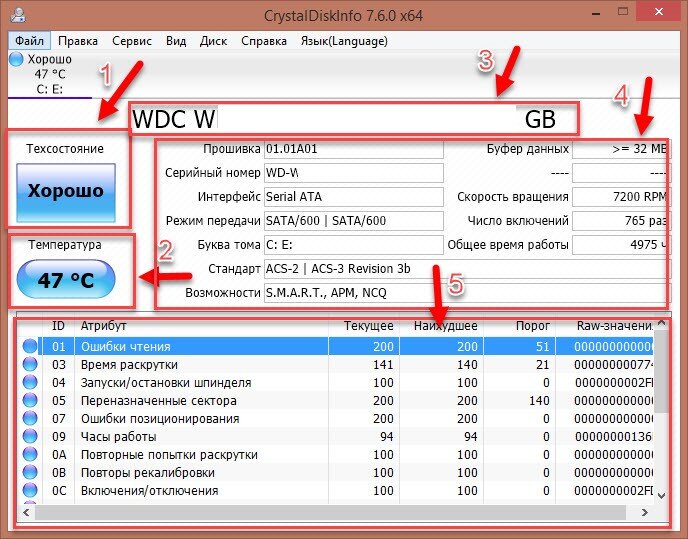Open the Сервис menu
688x539 pixels.
coord(132,41)
